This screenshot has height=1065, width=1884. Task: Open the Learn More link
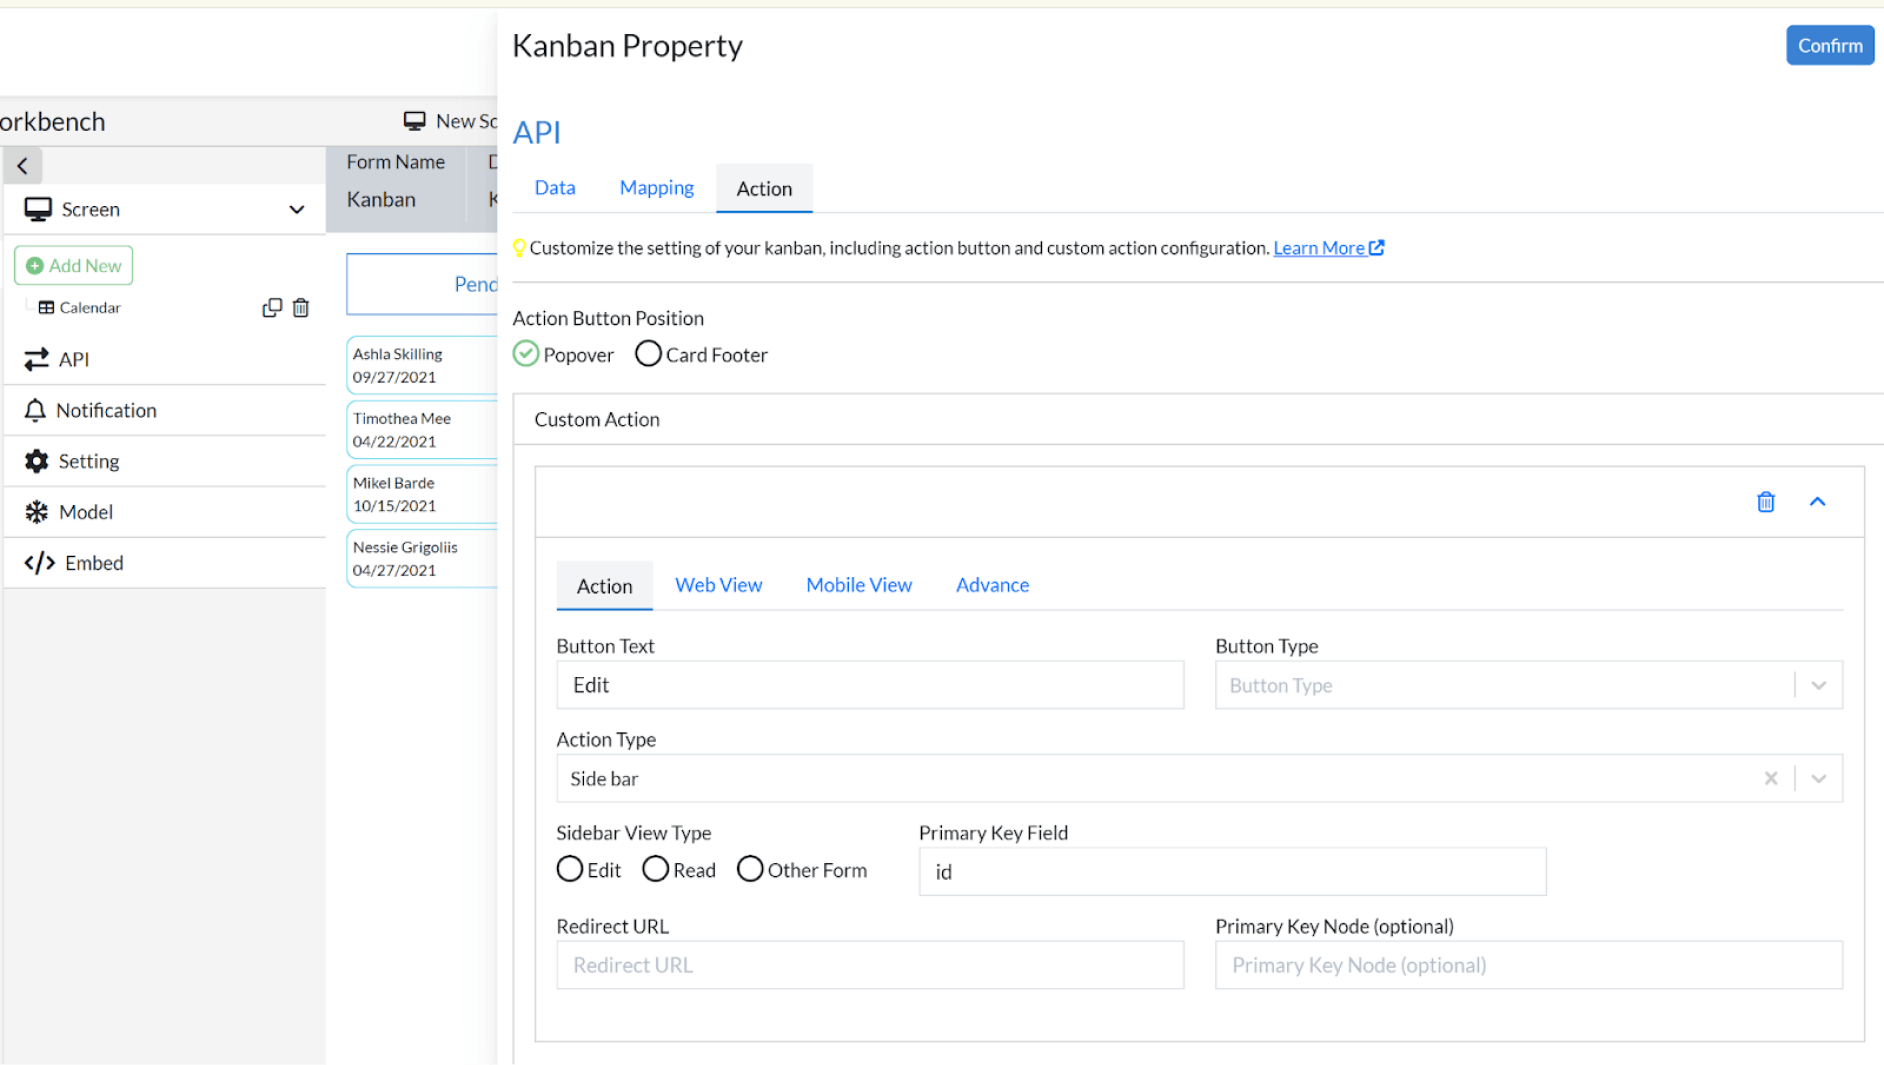pos(1319,247)
